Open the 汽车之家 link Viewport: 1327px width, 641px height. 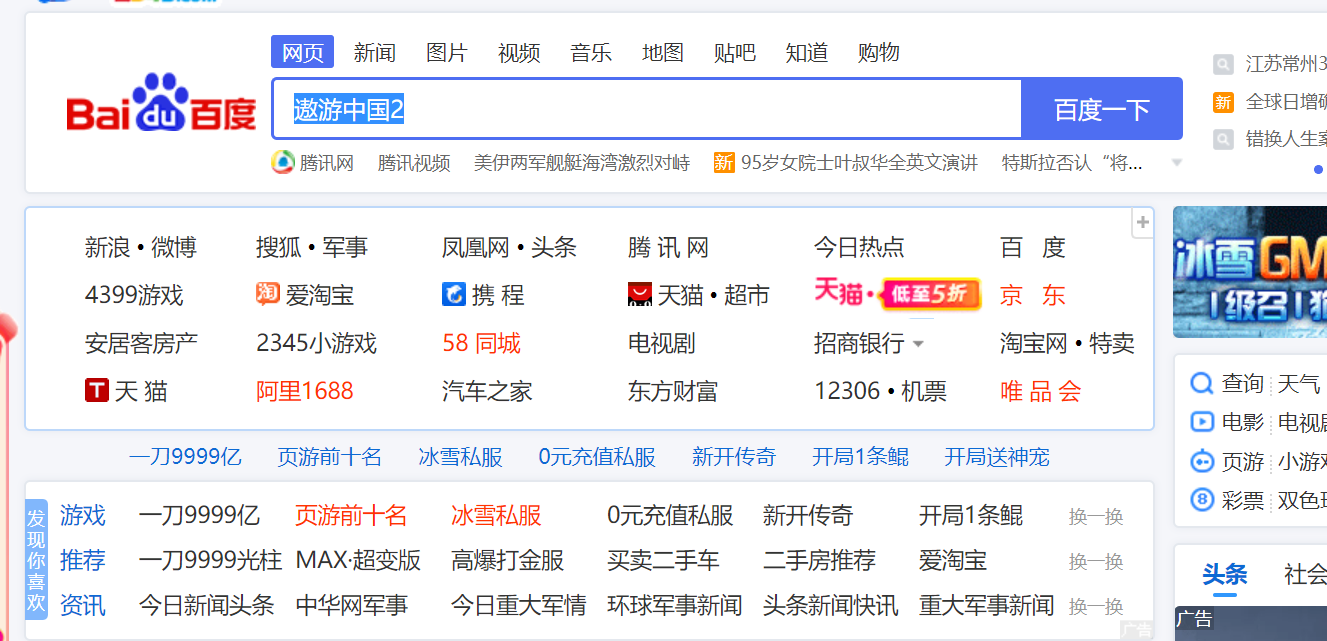tap(487, 391)
